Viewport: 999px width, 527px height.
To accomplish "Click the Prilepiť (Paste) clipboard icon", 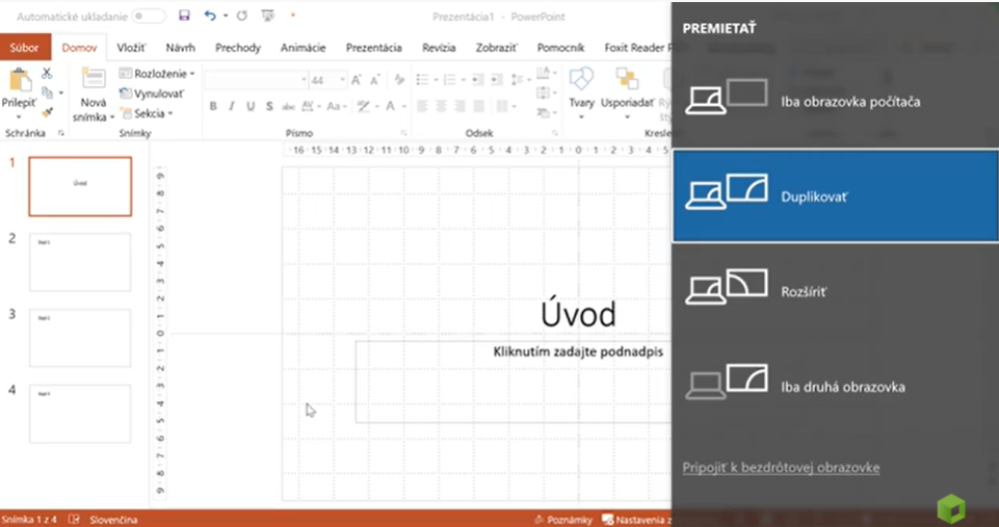I will pos(20,82).
